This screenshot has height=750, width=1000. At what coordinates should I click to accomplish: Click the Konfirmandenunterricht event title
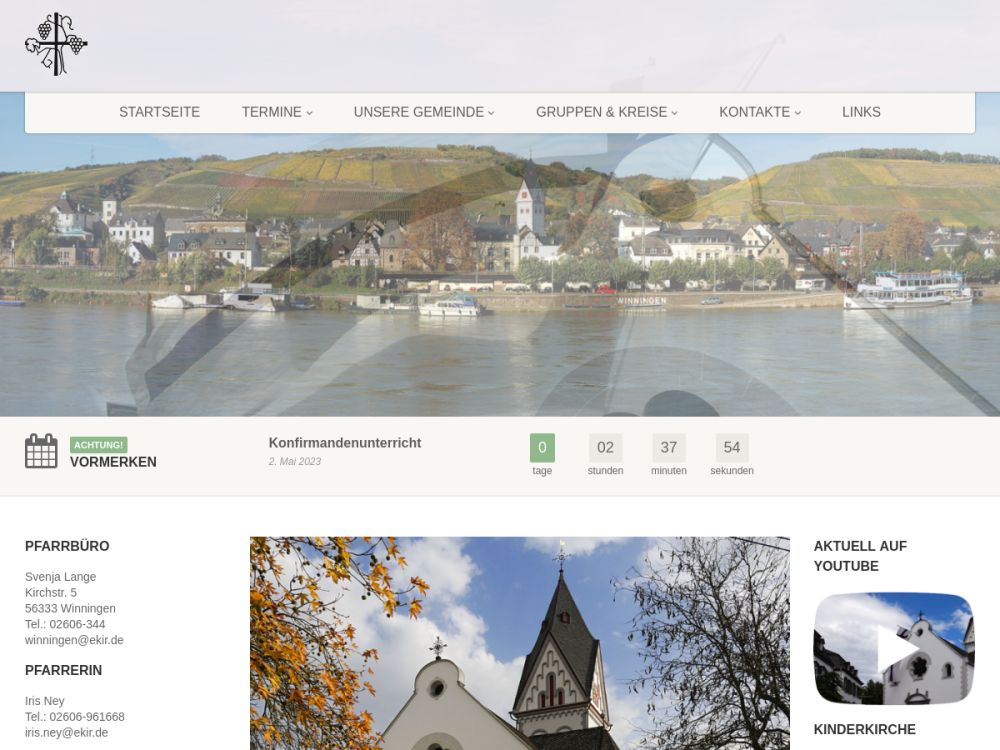pyautogui.click(x=345, y=443)
